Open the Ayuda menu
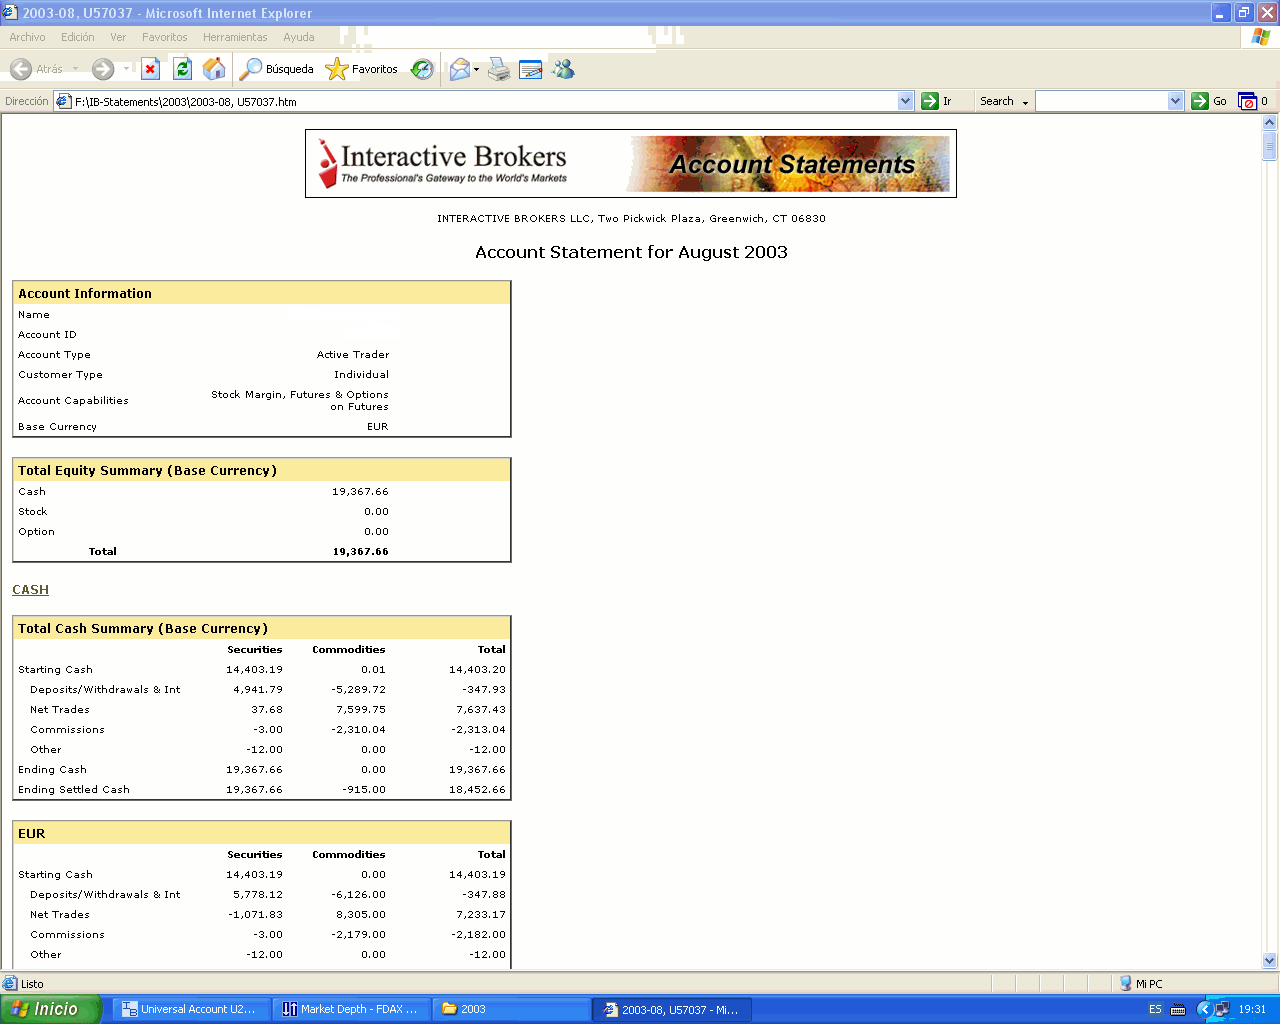This screenshot has width=1280, height=1024. tap(298, 37)
